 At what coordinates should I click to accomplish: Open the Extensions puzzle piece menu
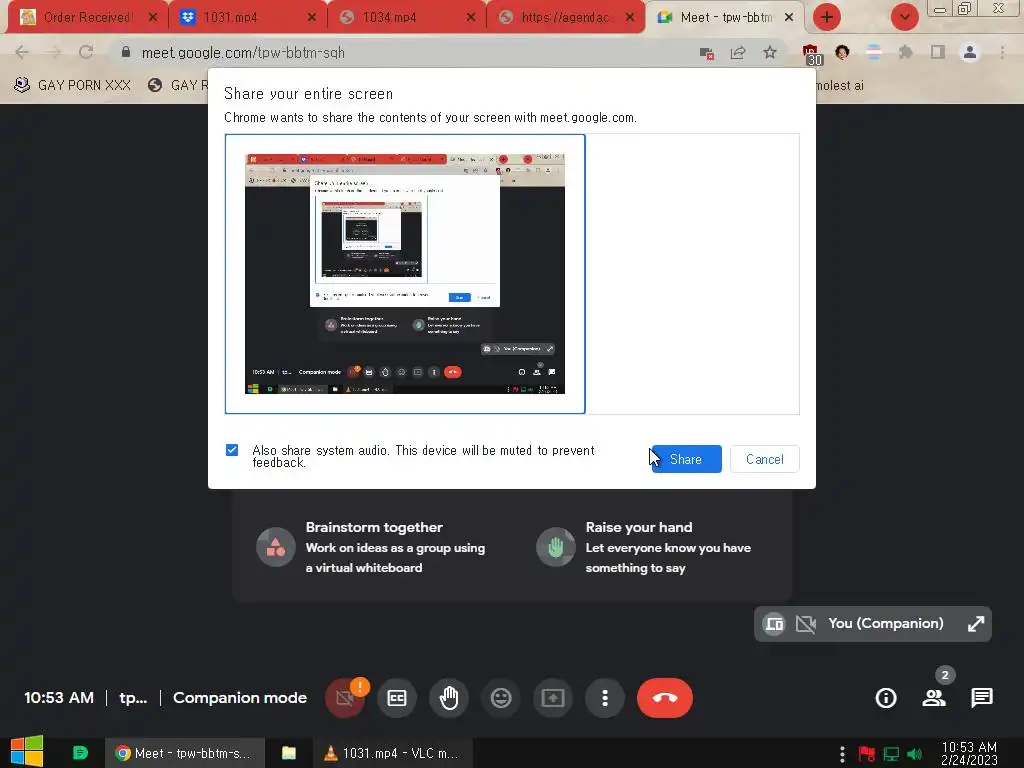coord(905,52)
